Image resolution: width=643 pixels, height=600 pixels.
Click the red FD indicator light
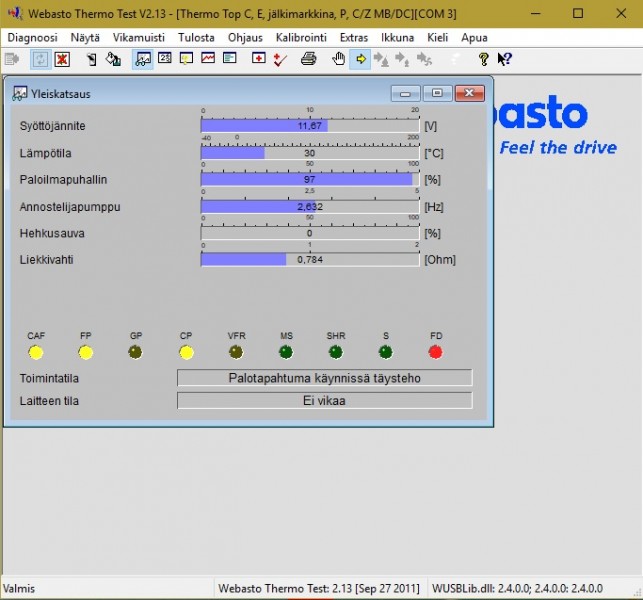tap(435, 352)
